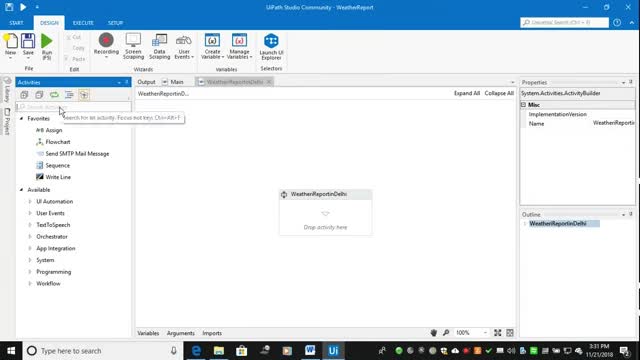The height and width of the screenshot is (360, 640).
Task: Expand the Workflow category
Action: tap(30, 284)
